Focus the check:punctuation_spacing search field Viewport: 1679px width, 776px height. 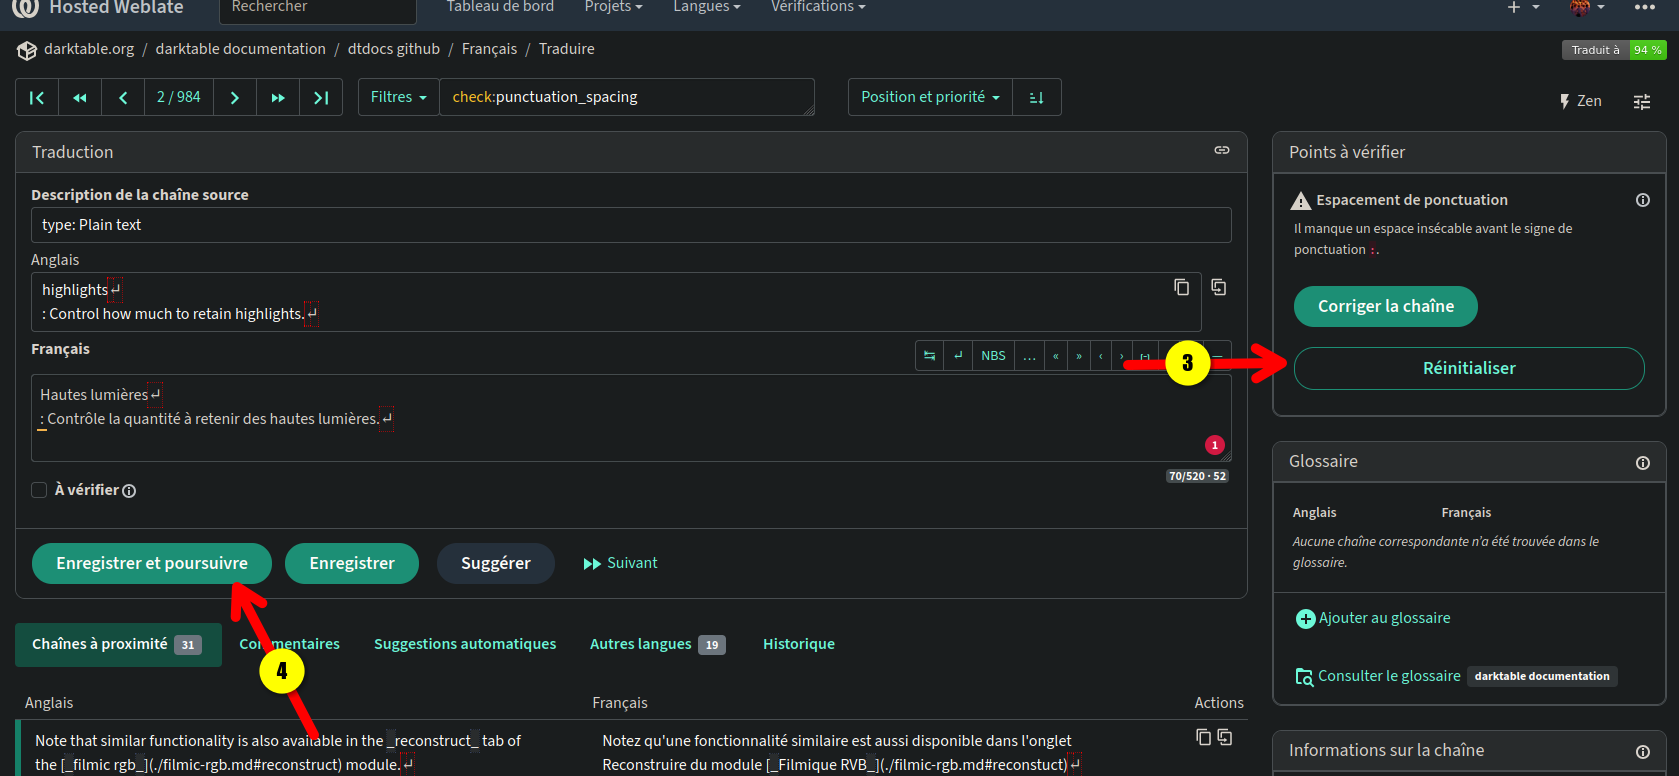627,97
